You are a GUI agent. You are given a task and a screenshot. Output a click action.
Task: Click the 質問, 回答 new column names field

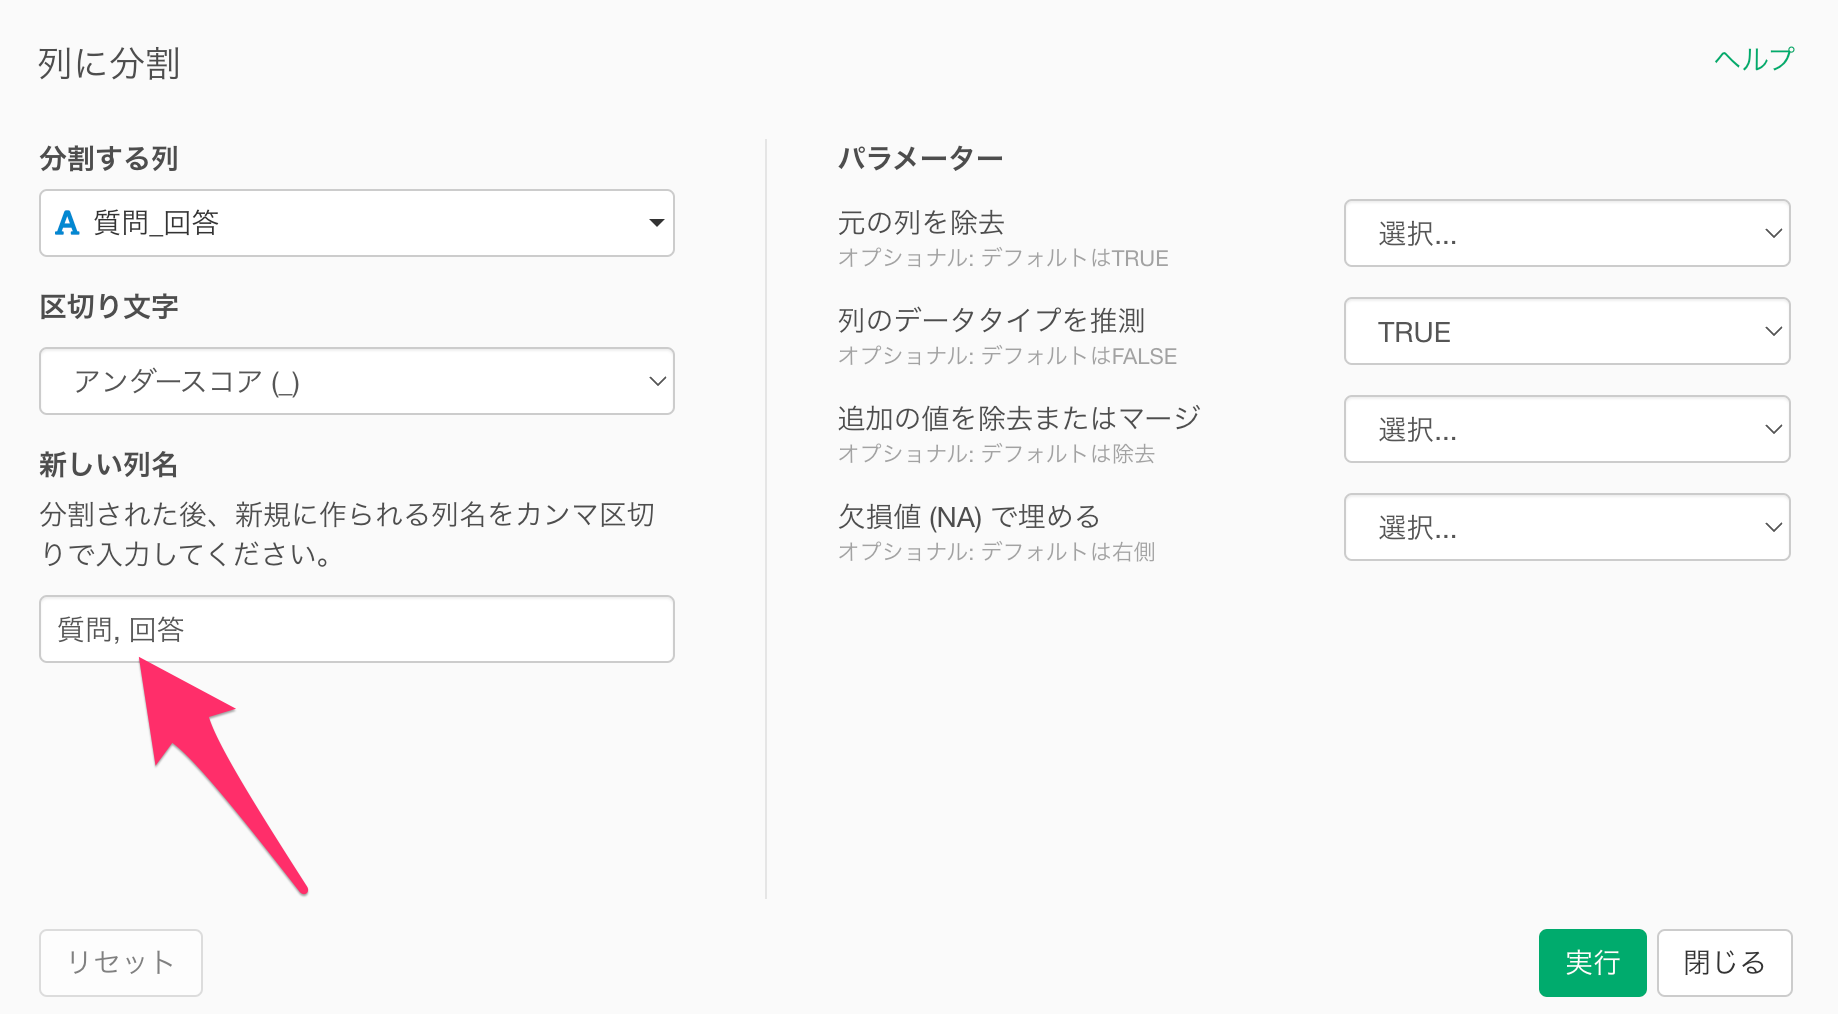[x=356, y=629]
